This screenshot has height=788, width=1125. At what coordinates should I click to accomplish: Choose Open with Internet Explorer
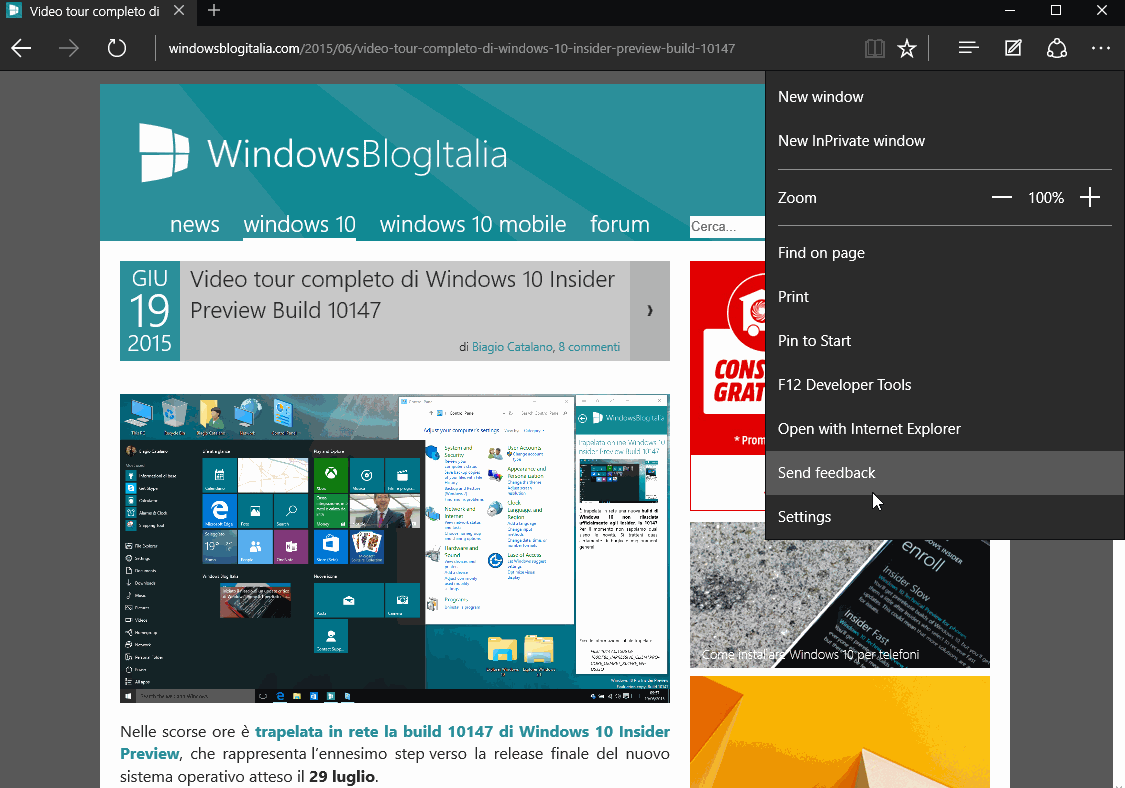(944, 428)
